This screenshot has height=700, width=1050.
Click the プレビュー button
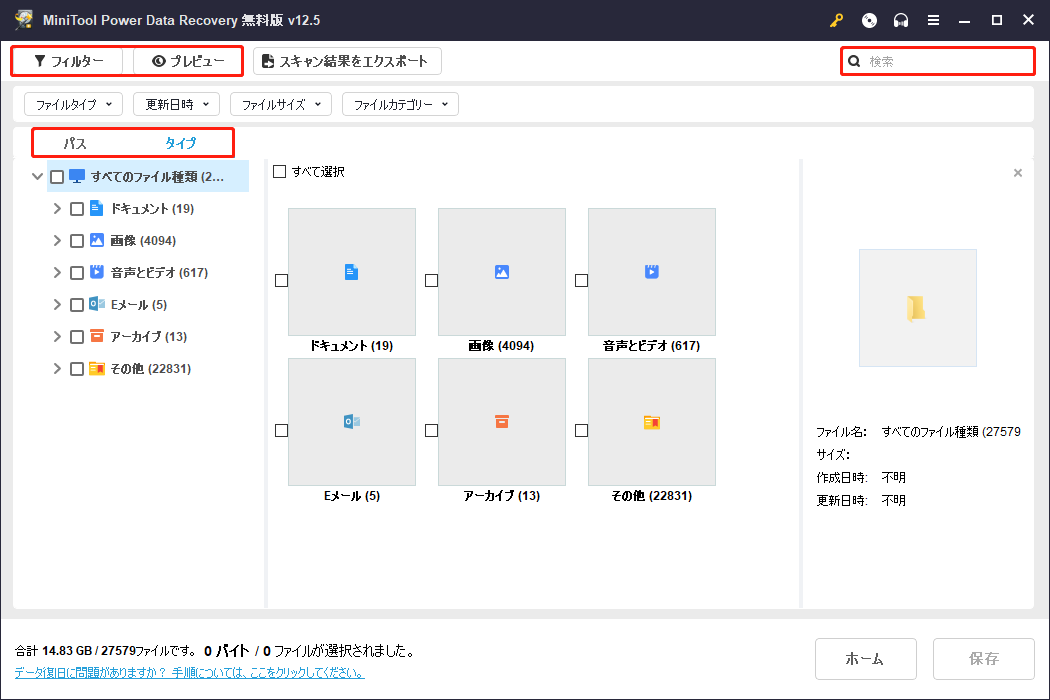tap(188, 61)
